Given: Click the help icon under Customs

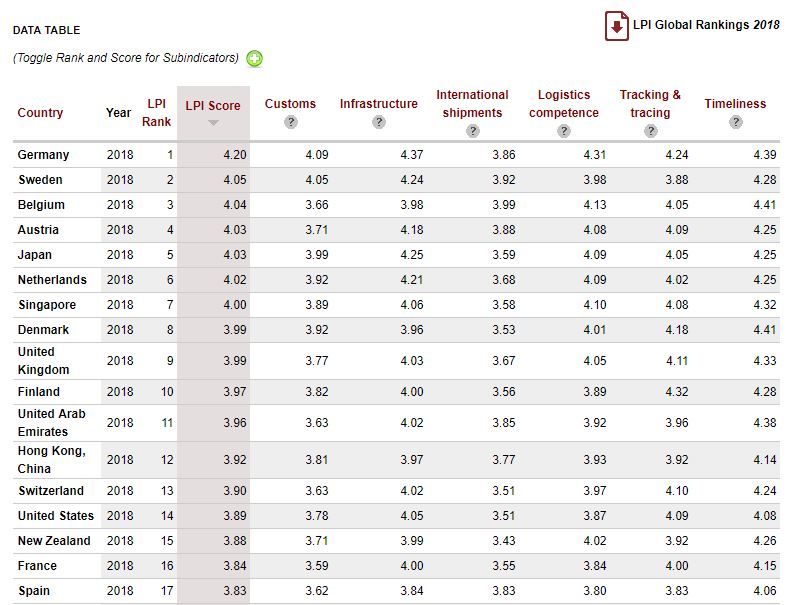Looking at the screenshot, I should click(290, 122).
